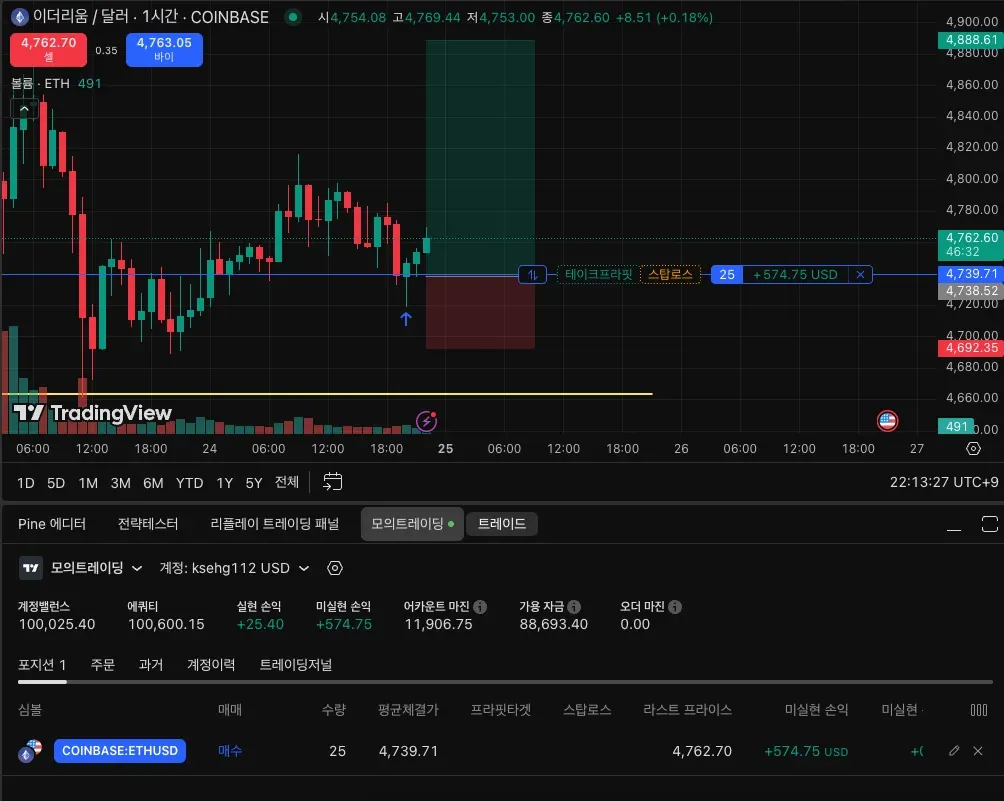
Task: Select the 1Y time range
Action: (x=225, y=483)
